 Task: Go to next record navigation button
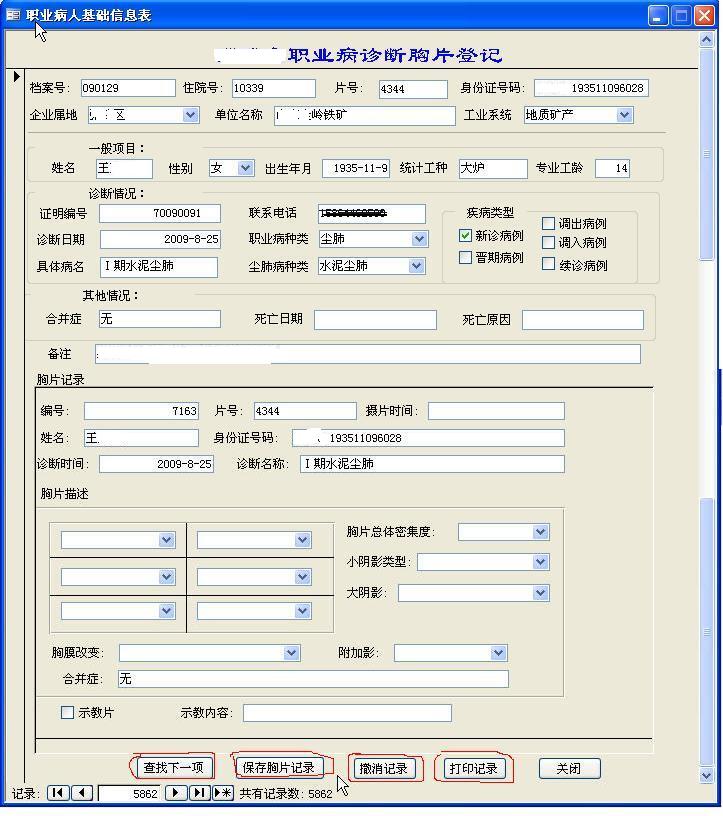pos(175,793)
